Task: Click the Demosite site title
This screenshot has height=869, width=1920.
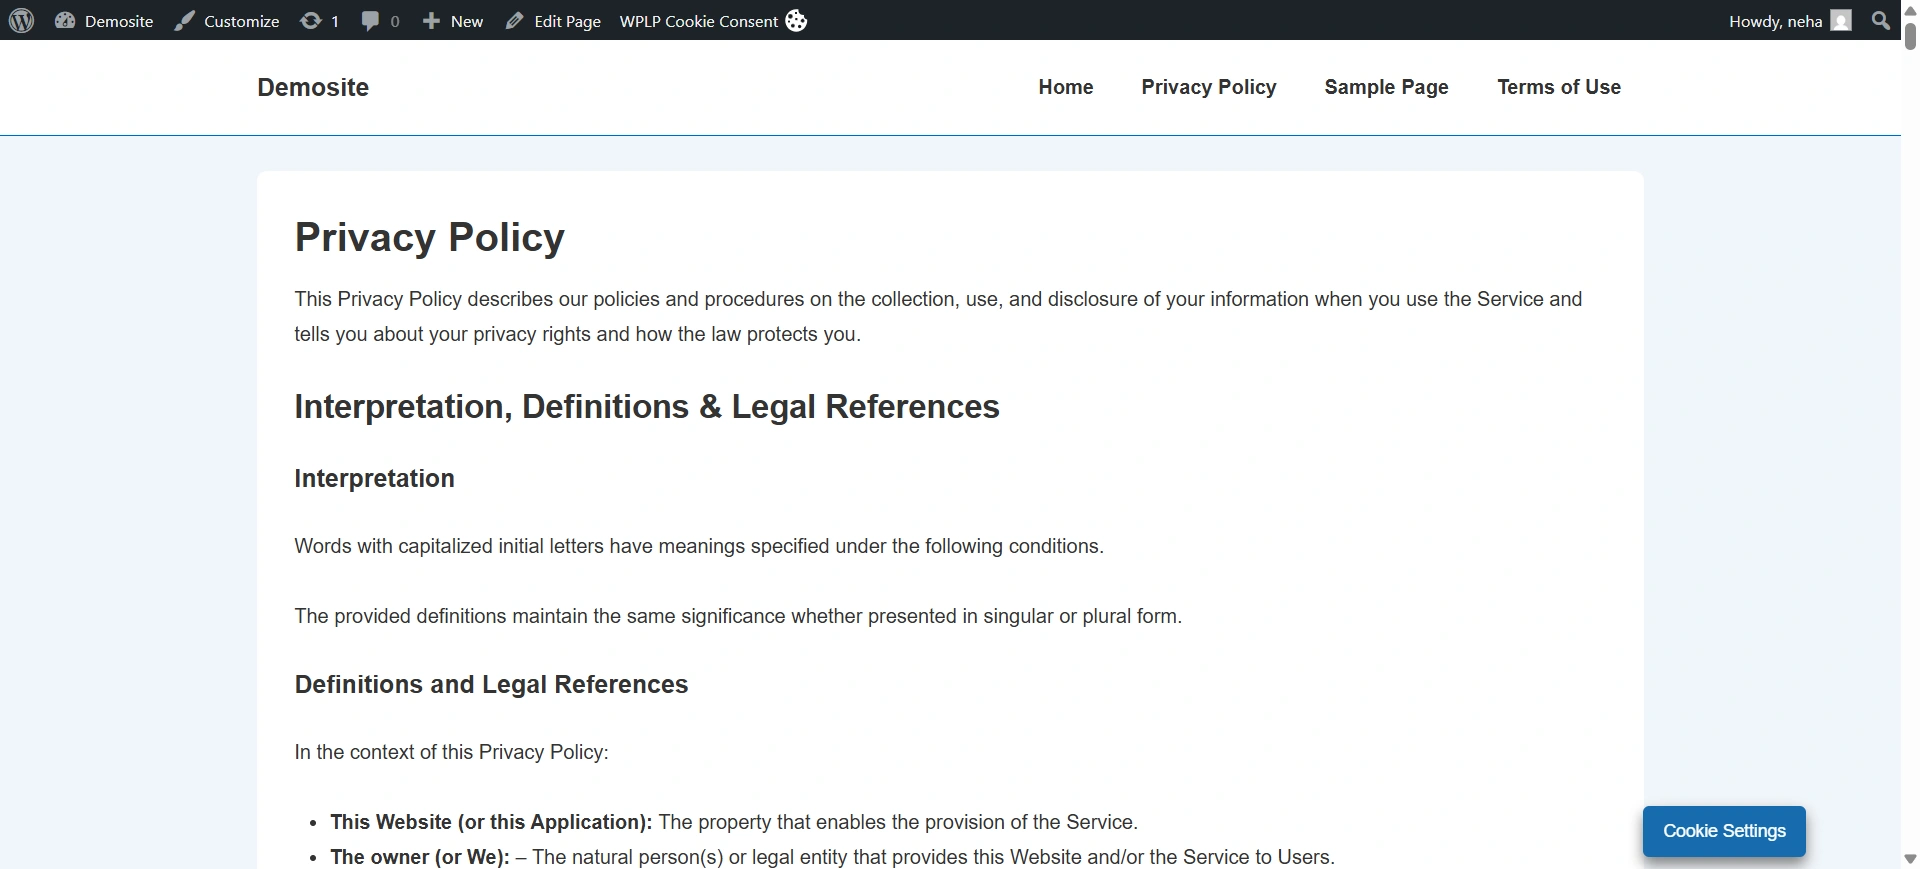Action: tap(313, 87)
